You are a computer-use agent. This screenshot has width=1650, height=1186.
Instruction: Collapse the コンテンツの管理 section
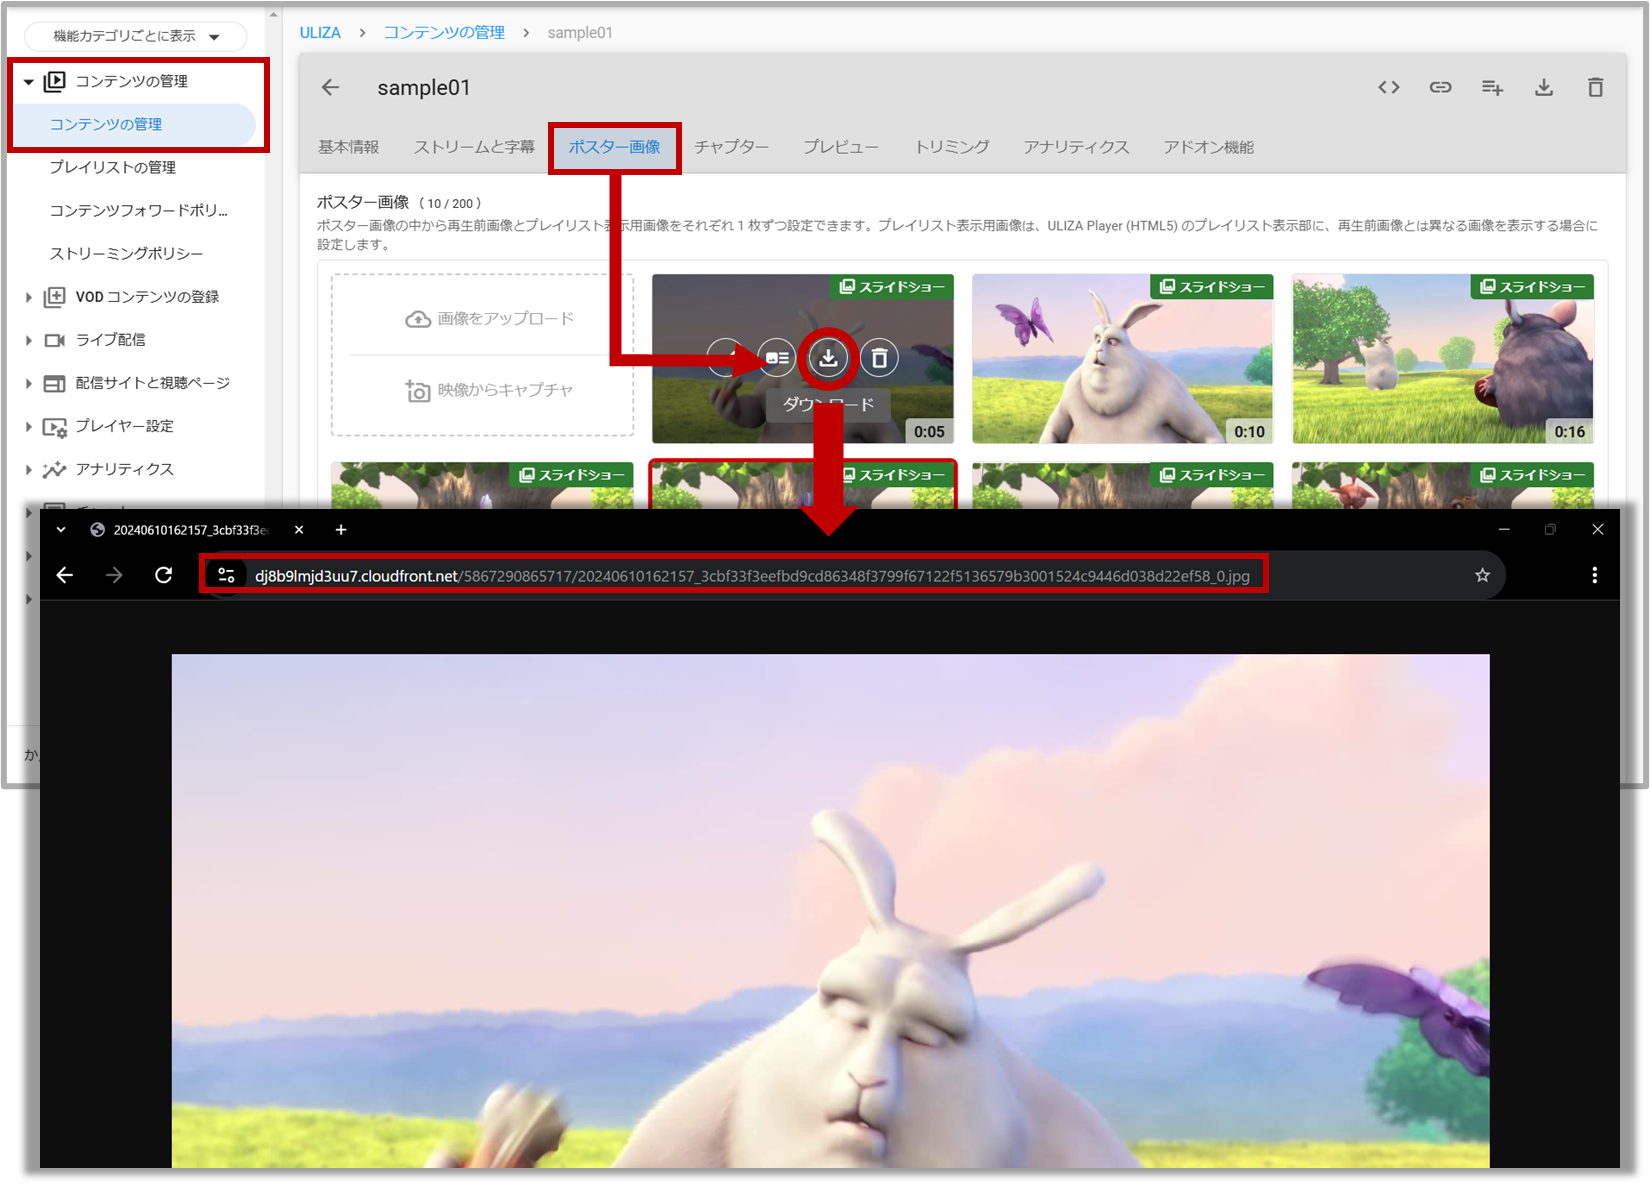28,82
